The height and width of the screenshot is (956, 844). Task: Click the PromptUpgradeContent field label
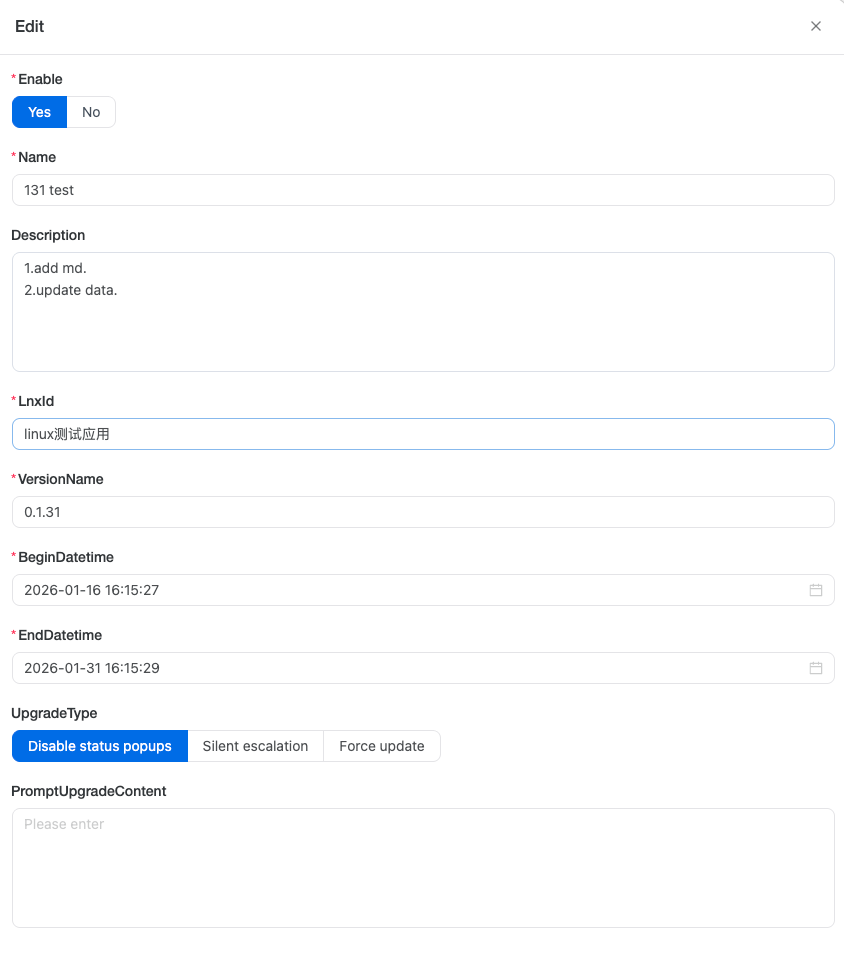click(89, 791)
